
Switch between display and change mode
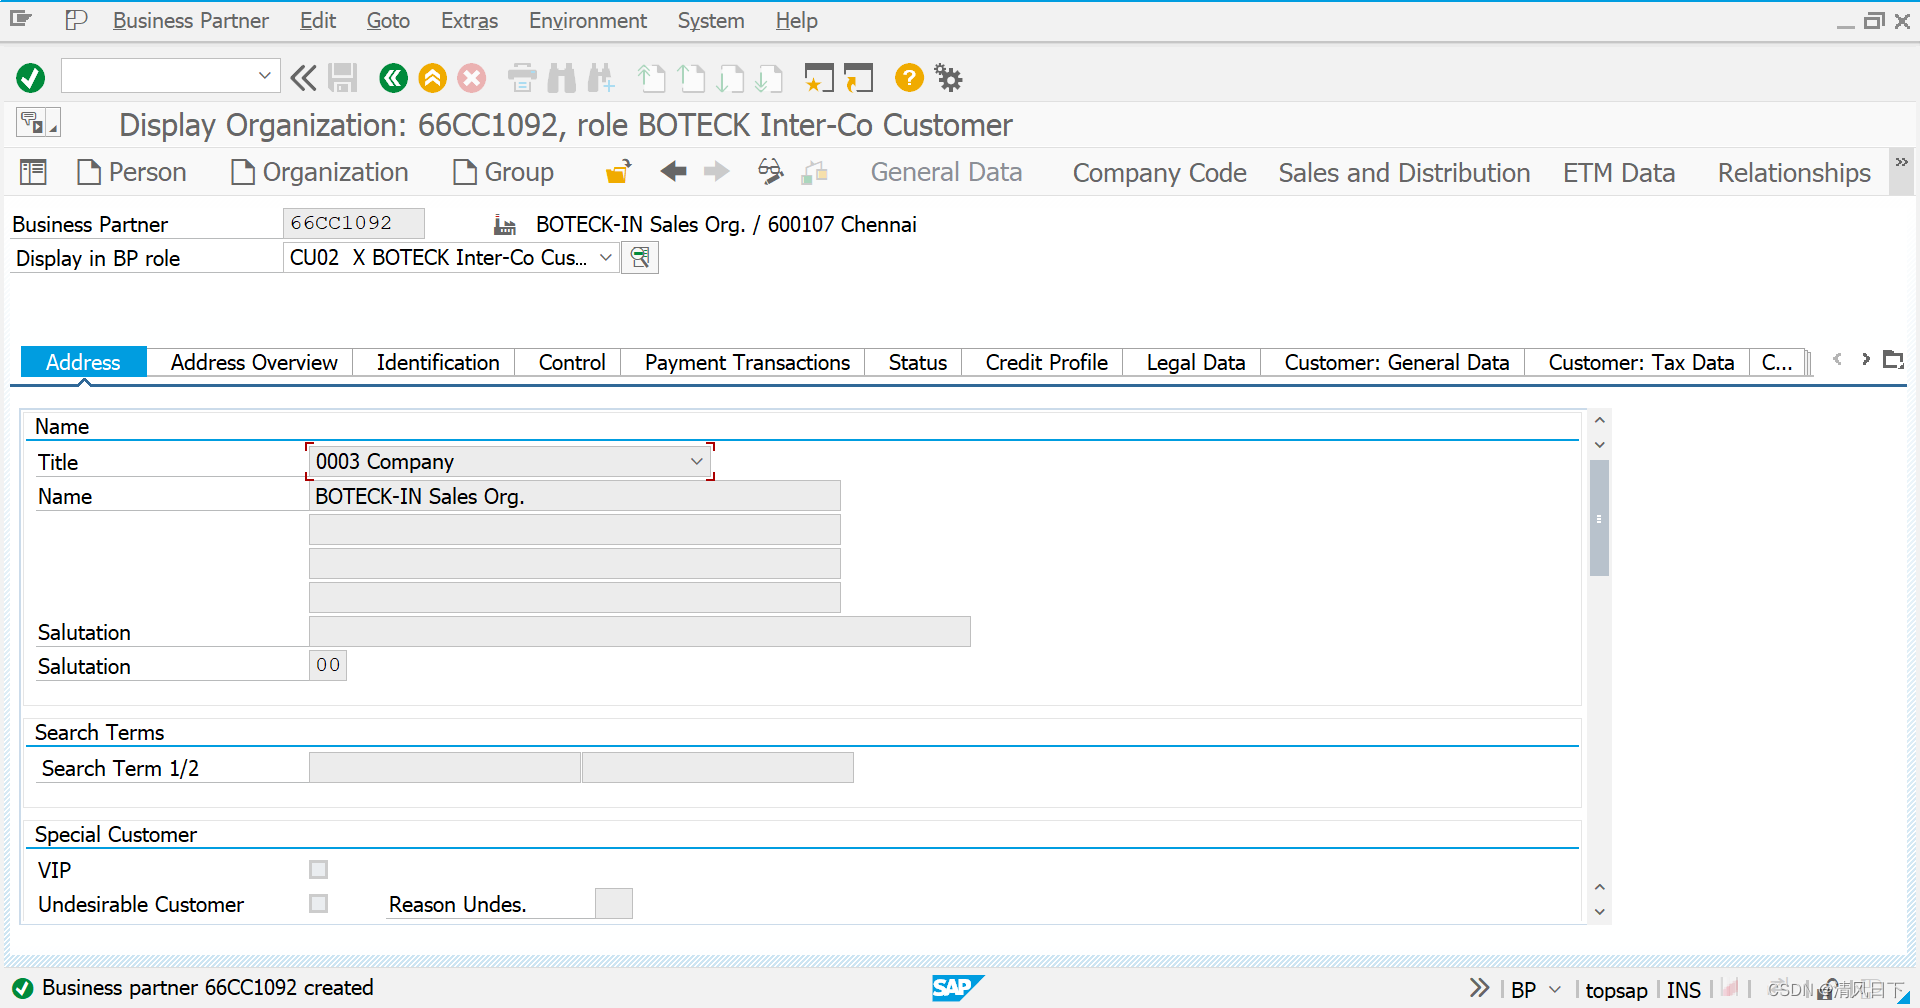770,171
